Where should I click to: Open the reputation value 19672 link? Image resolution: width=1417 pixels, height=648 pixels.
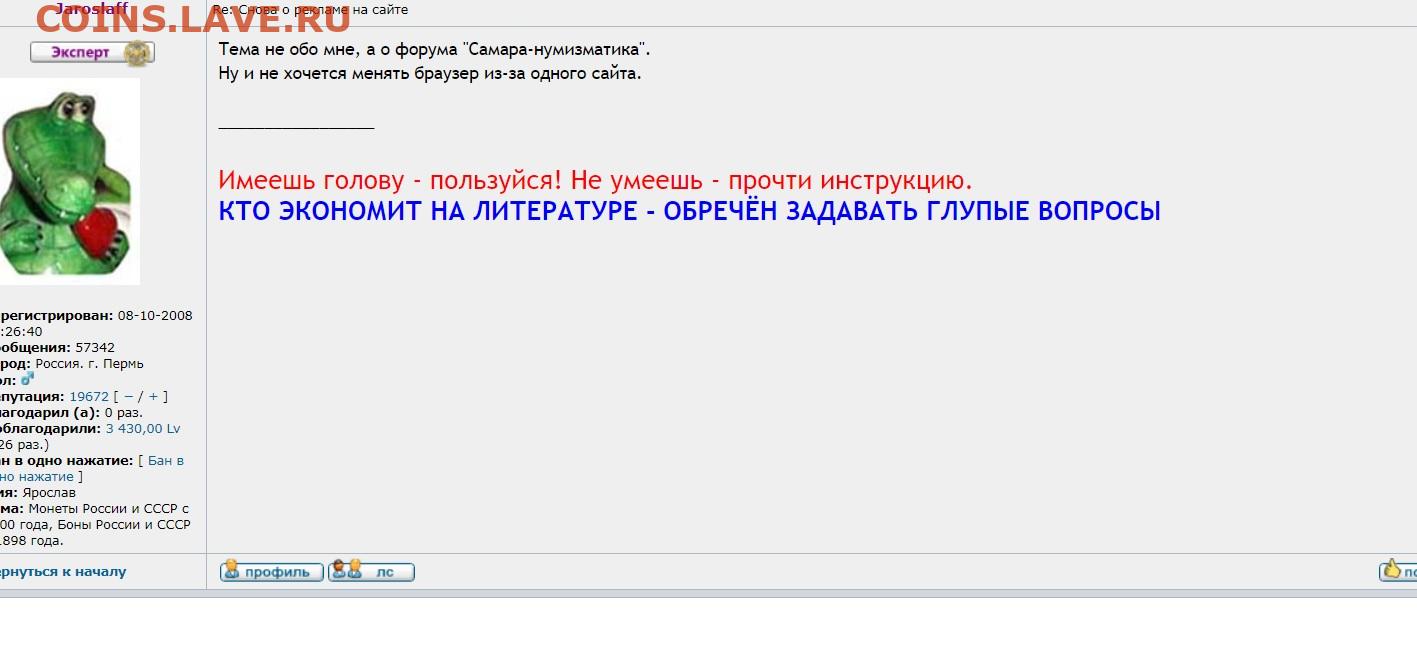coord(89,396)
